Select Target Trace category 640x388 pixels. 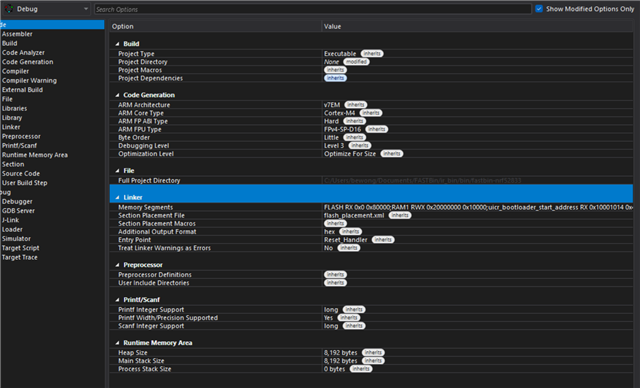(x=20, y=257)
